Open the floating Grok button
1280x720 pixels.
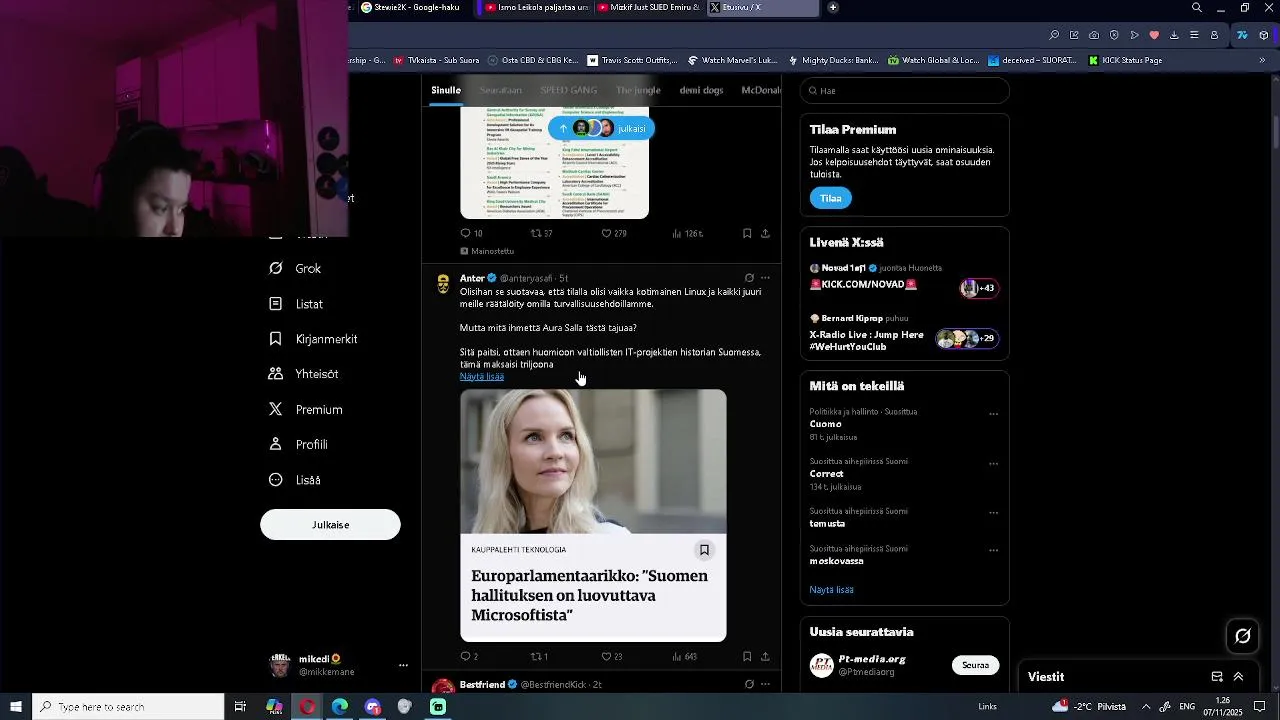(x=1243, y=636)
